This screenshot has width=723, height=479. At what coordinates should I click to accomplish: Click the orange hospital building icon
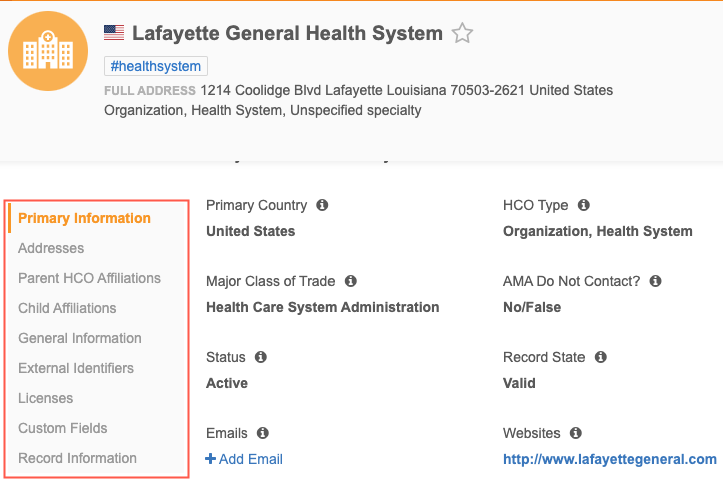coord(48,50)
